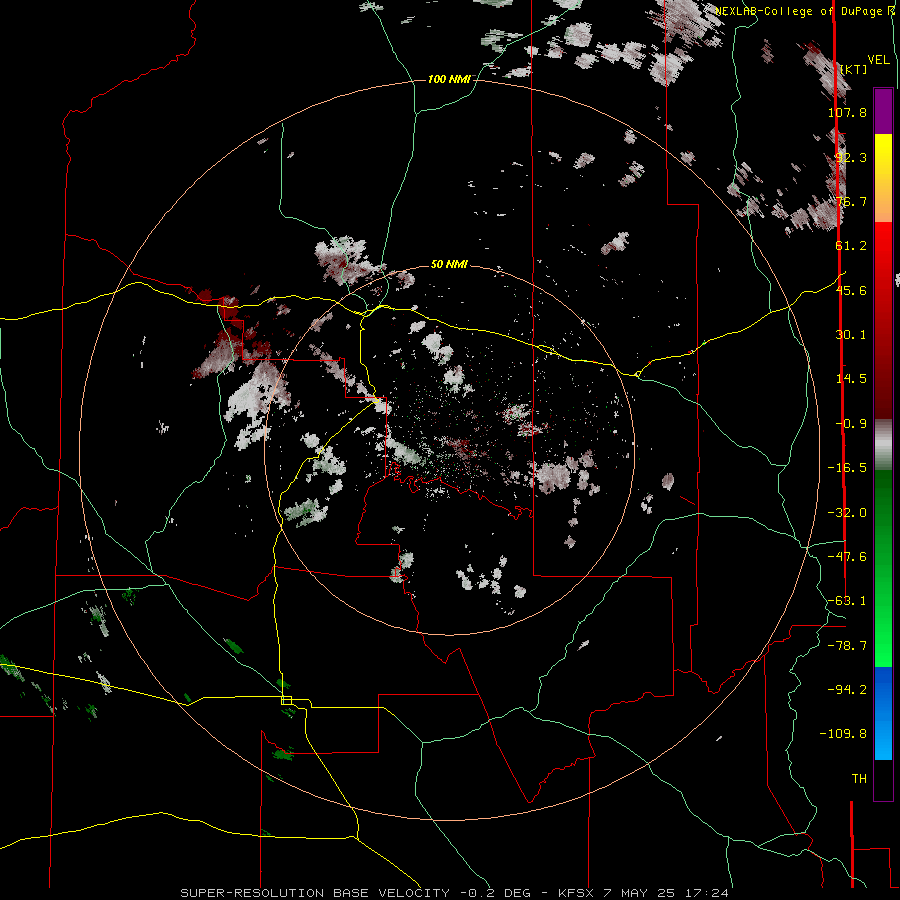Click the yellow-orange segment of the color bar
The image size is (900, 900).
(883, 178)
